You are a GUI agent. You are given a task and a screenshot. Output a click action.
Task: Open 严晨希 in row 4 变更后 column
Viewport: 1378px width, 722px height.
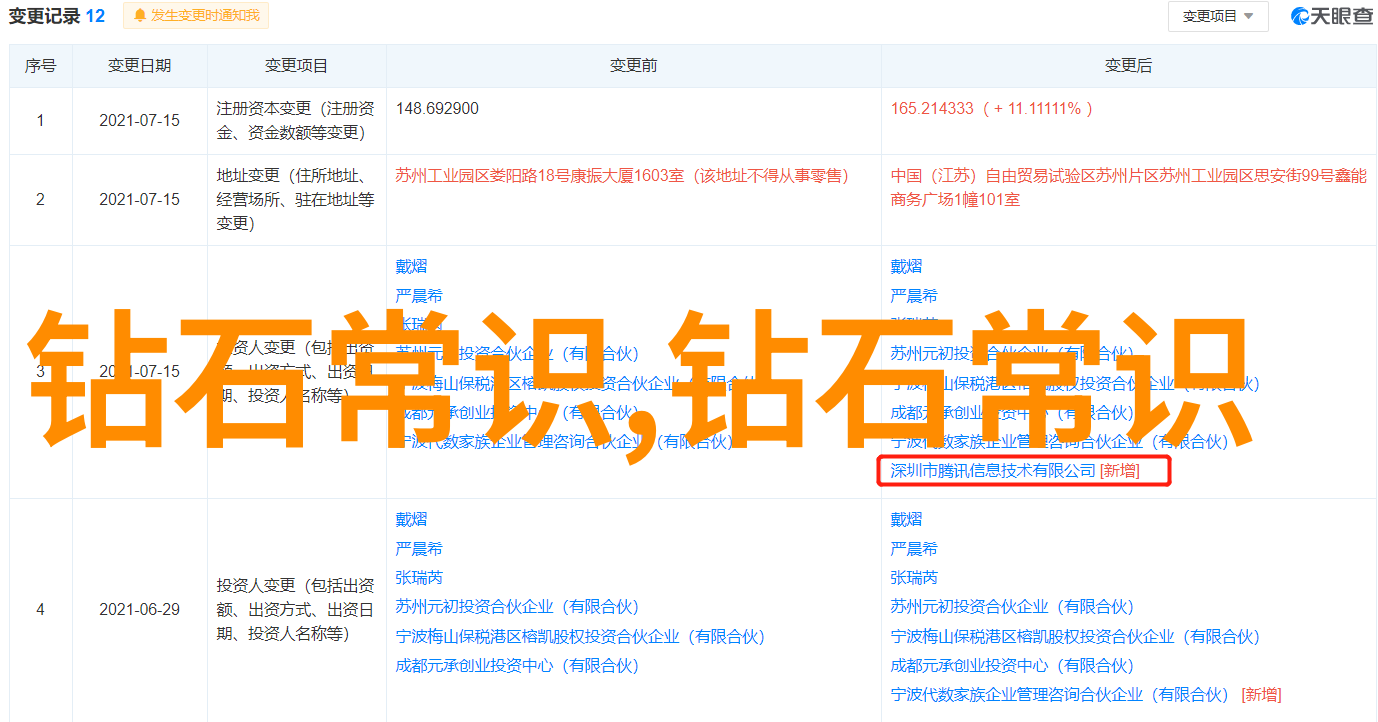pyautogui.click(x=915, y=549)
